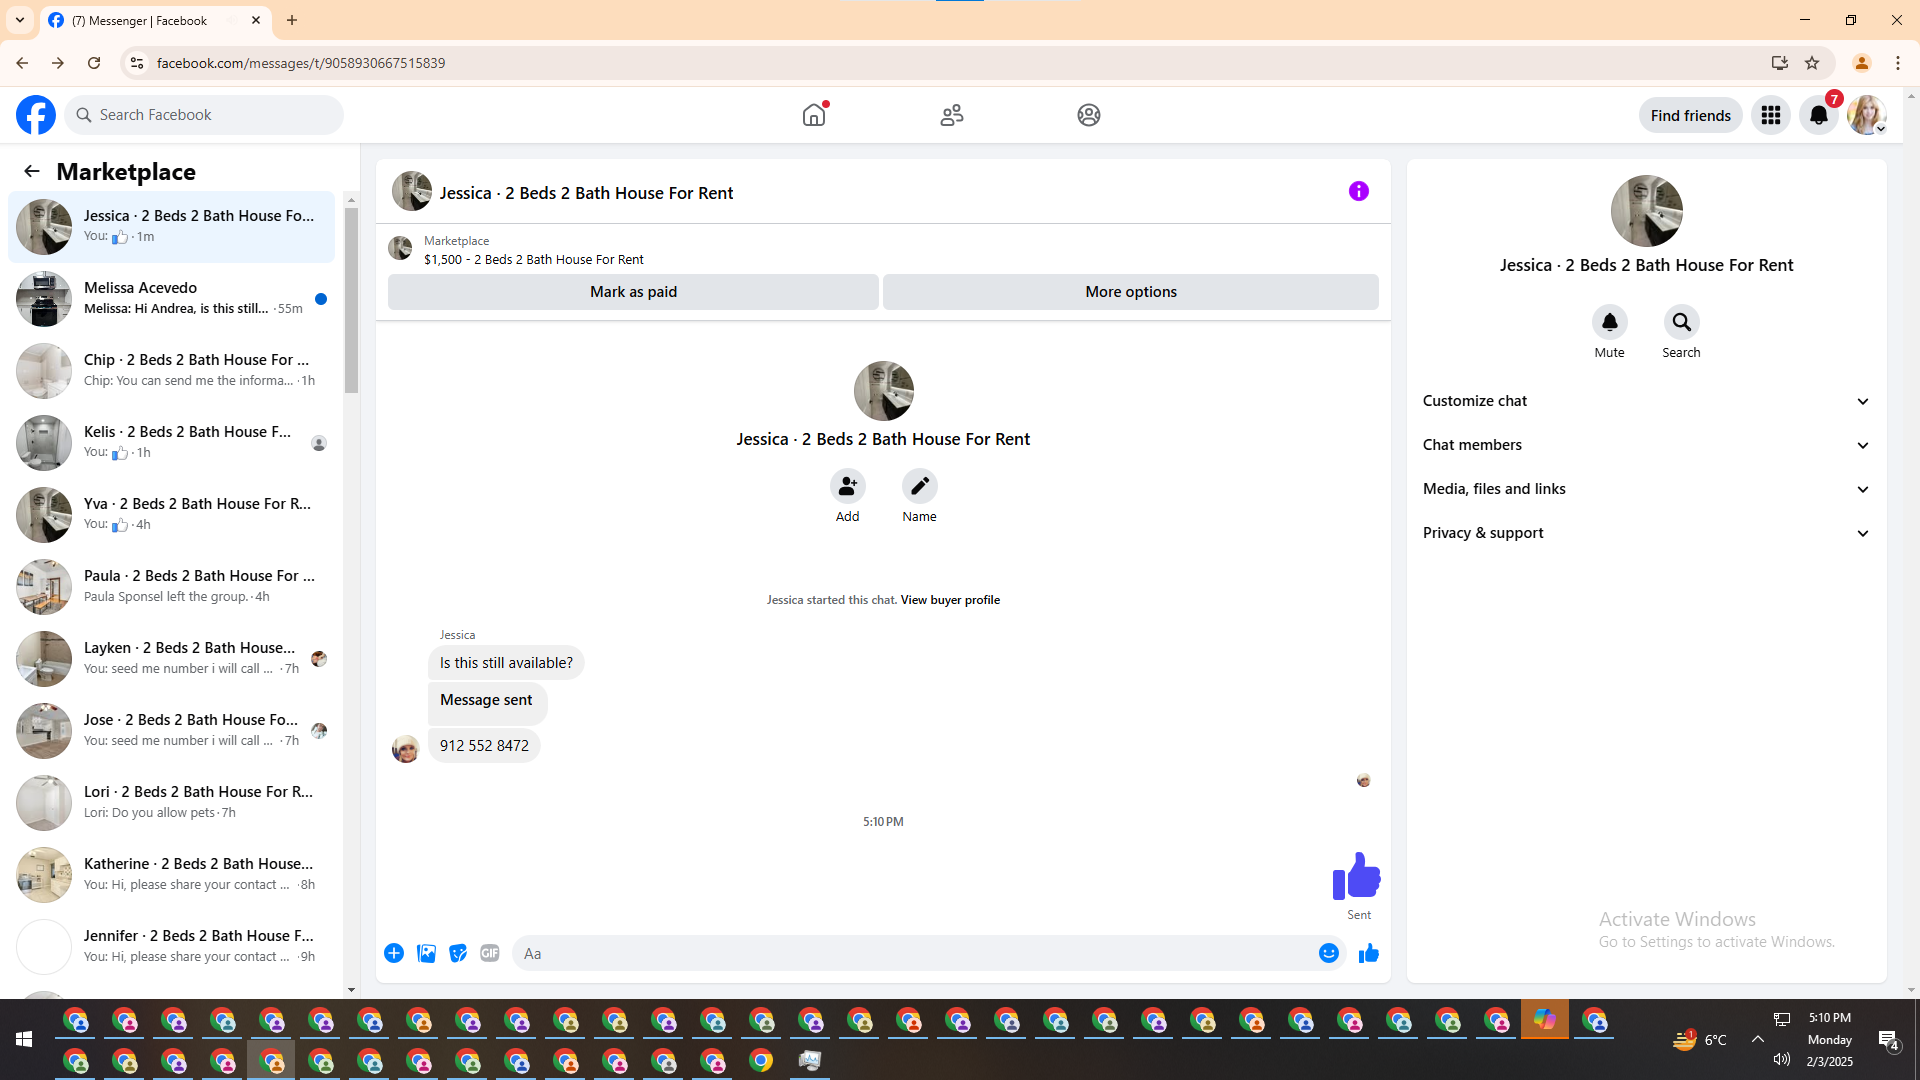Open the Chrome three-dot menu
This screenshot has height=1080, width=1920.
coord(1898,63)
